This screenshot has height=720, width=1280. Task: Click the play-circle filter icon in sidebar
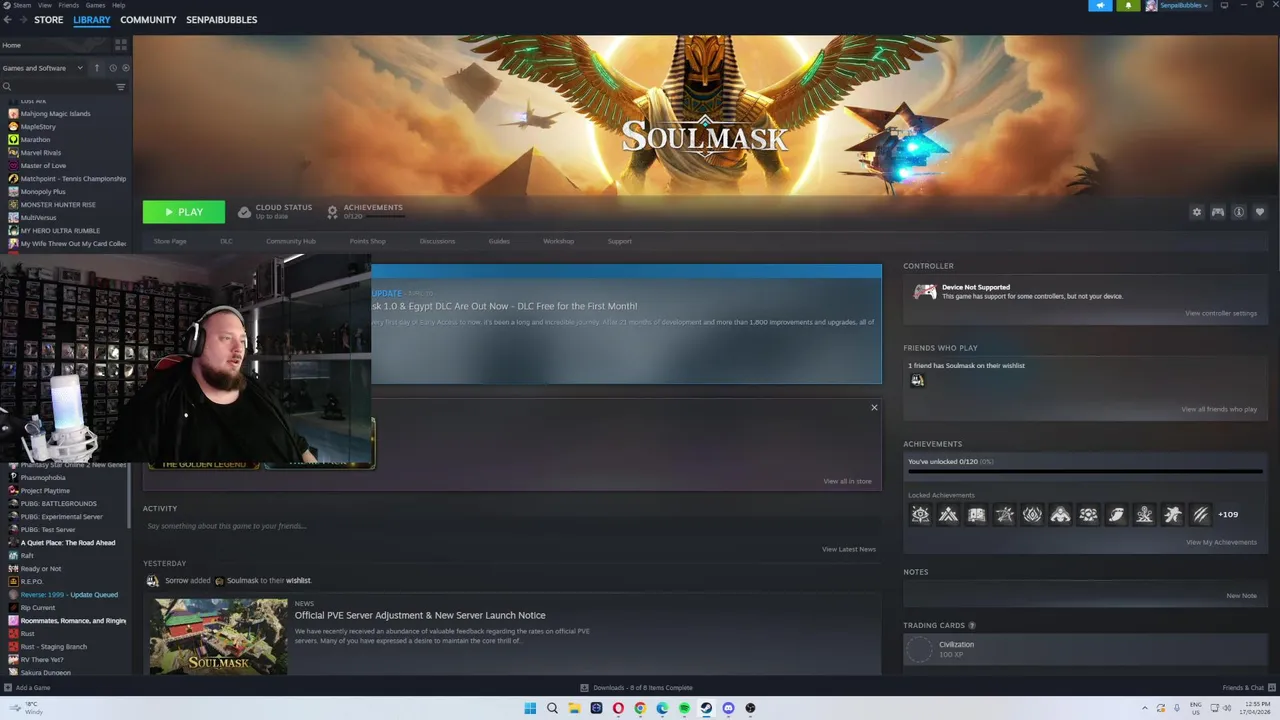tap(125, 68)
